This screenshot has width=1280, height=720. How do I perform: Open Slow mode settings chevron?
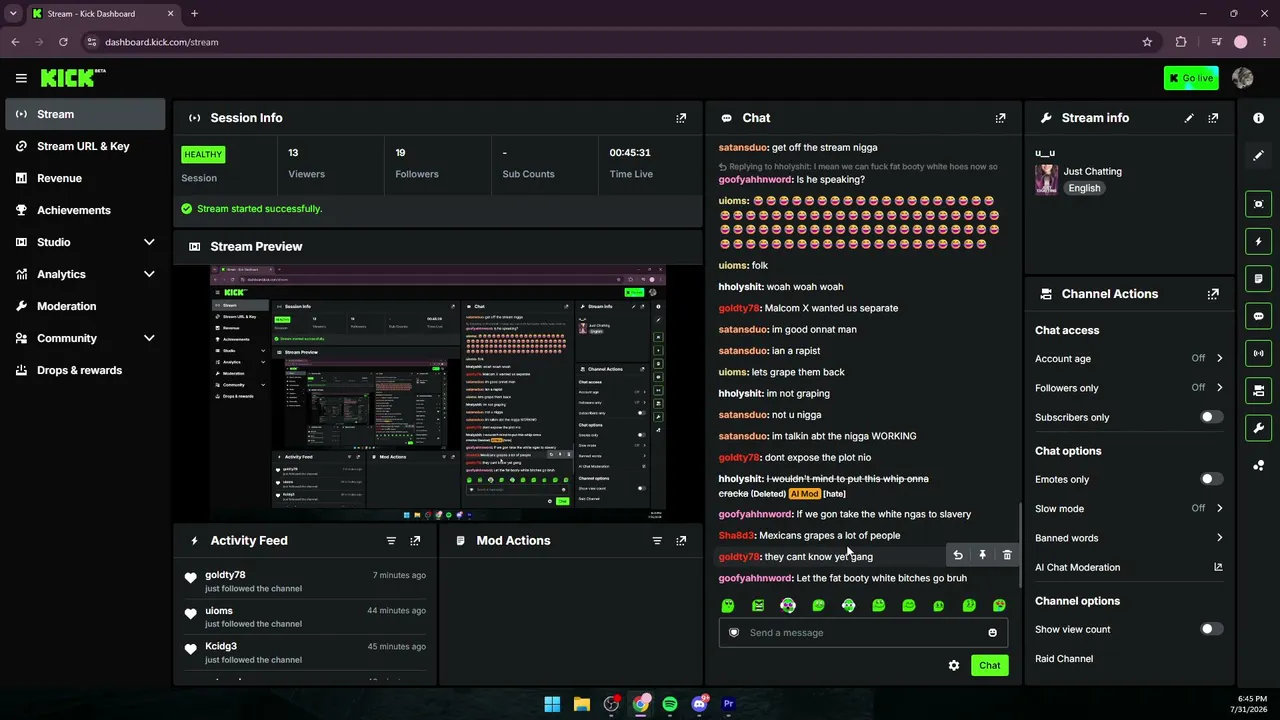pyautogui.click(x=1219, y=508)
